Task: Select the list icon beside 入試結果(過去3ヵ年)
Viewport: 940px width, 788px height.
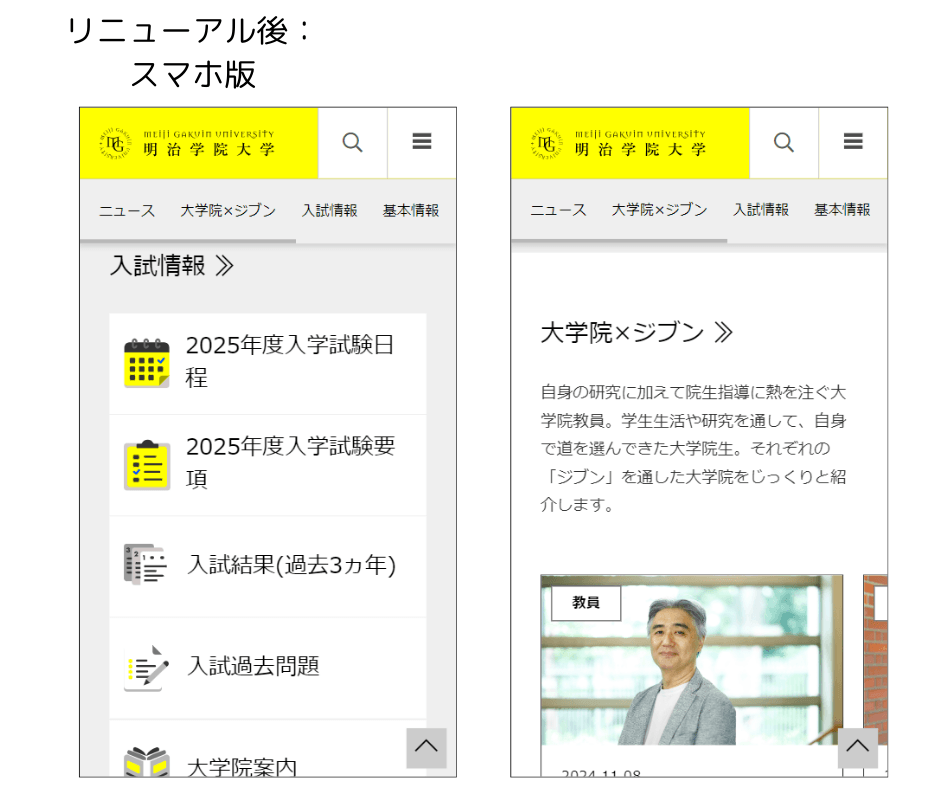Action: pos(147,565)
